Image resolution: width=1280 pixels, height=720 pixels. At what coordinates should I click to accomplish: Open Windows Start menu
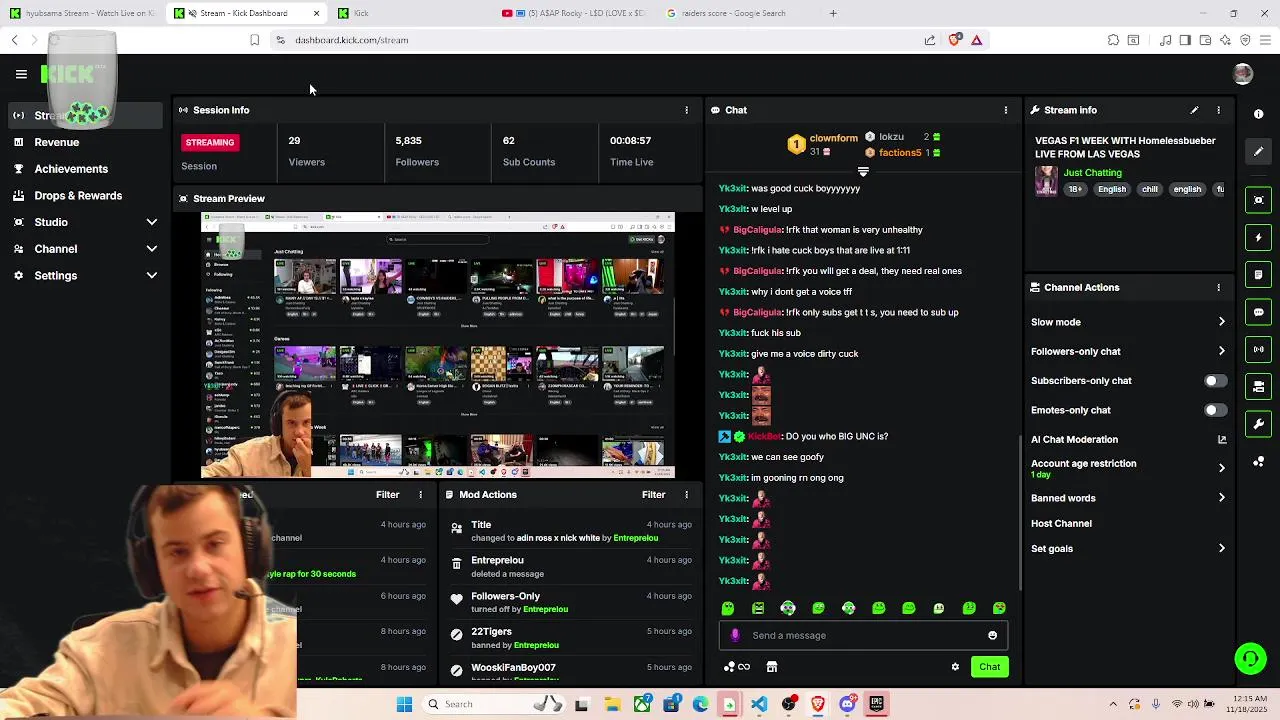[404, 704]
